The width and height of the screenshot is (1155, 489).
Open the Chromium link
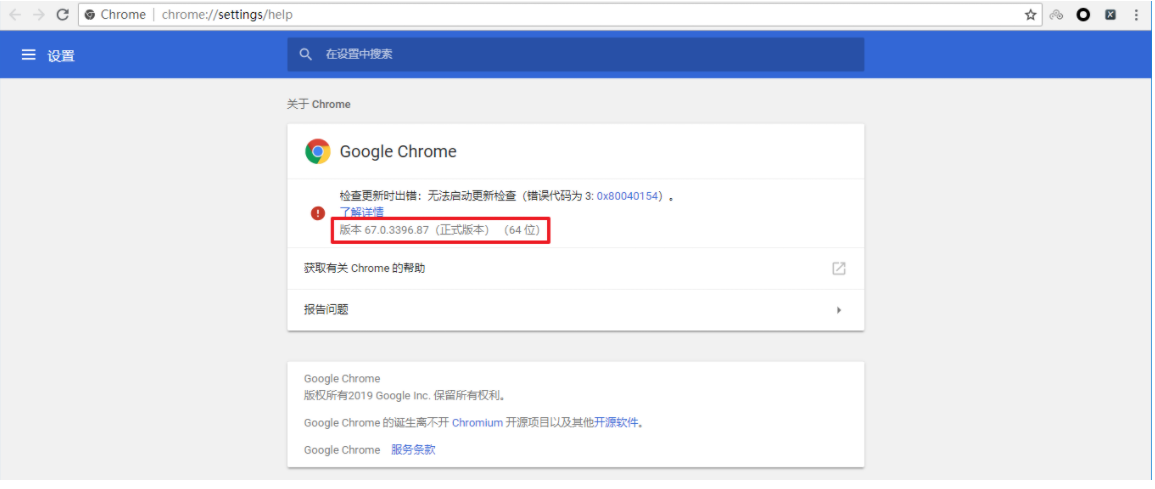pos(477,423)
